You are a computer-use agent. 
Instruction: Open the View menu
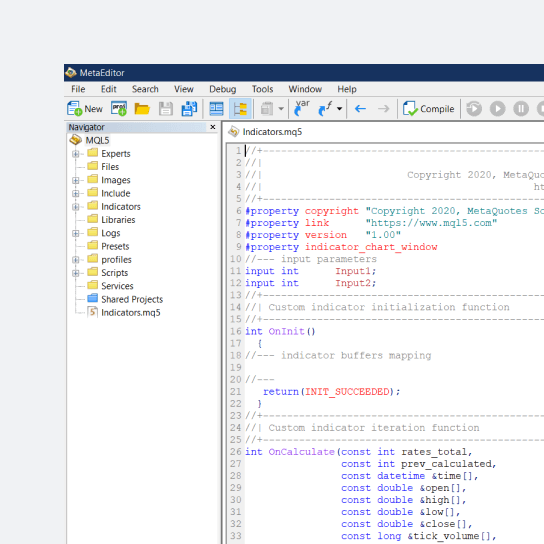(x=184, y=89)
